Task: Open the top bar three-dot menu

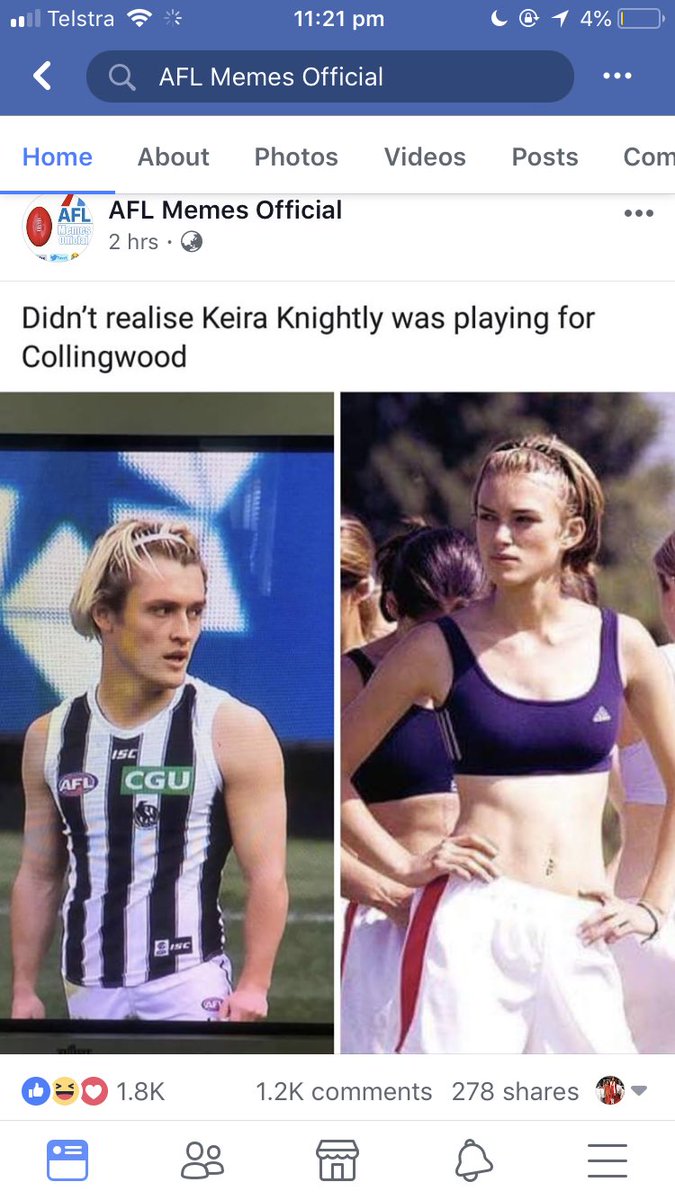Action: coord(617,76)
